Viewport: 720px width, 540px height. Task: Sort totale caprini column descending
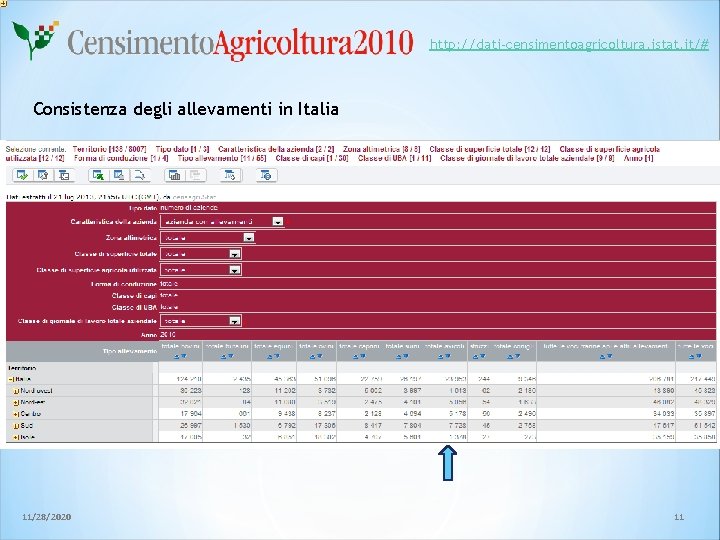362,356
